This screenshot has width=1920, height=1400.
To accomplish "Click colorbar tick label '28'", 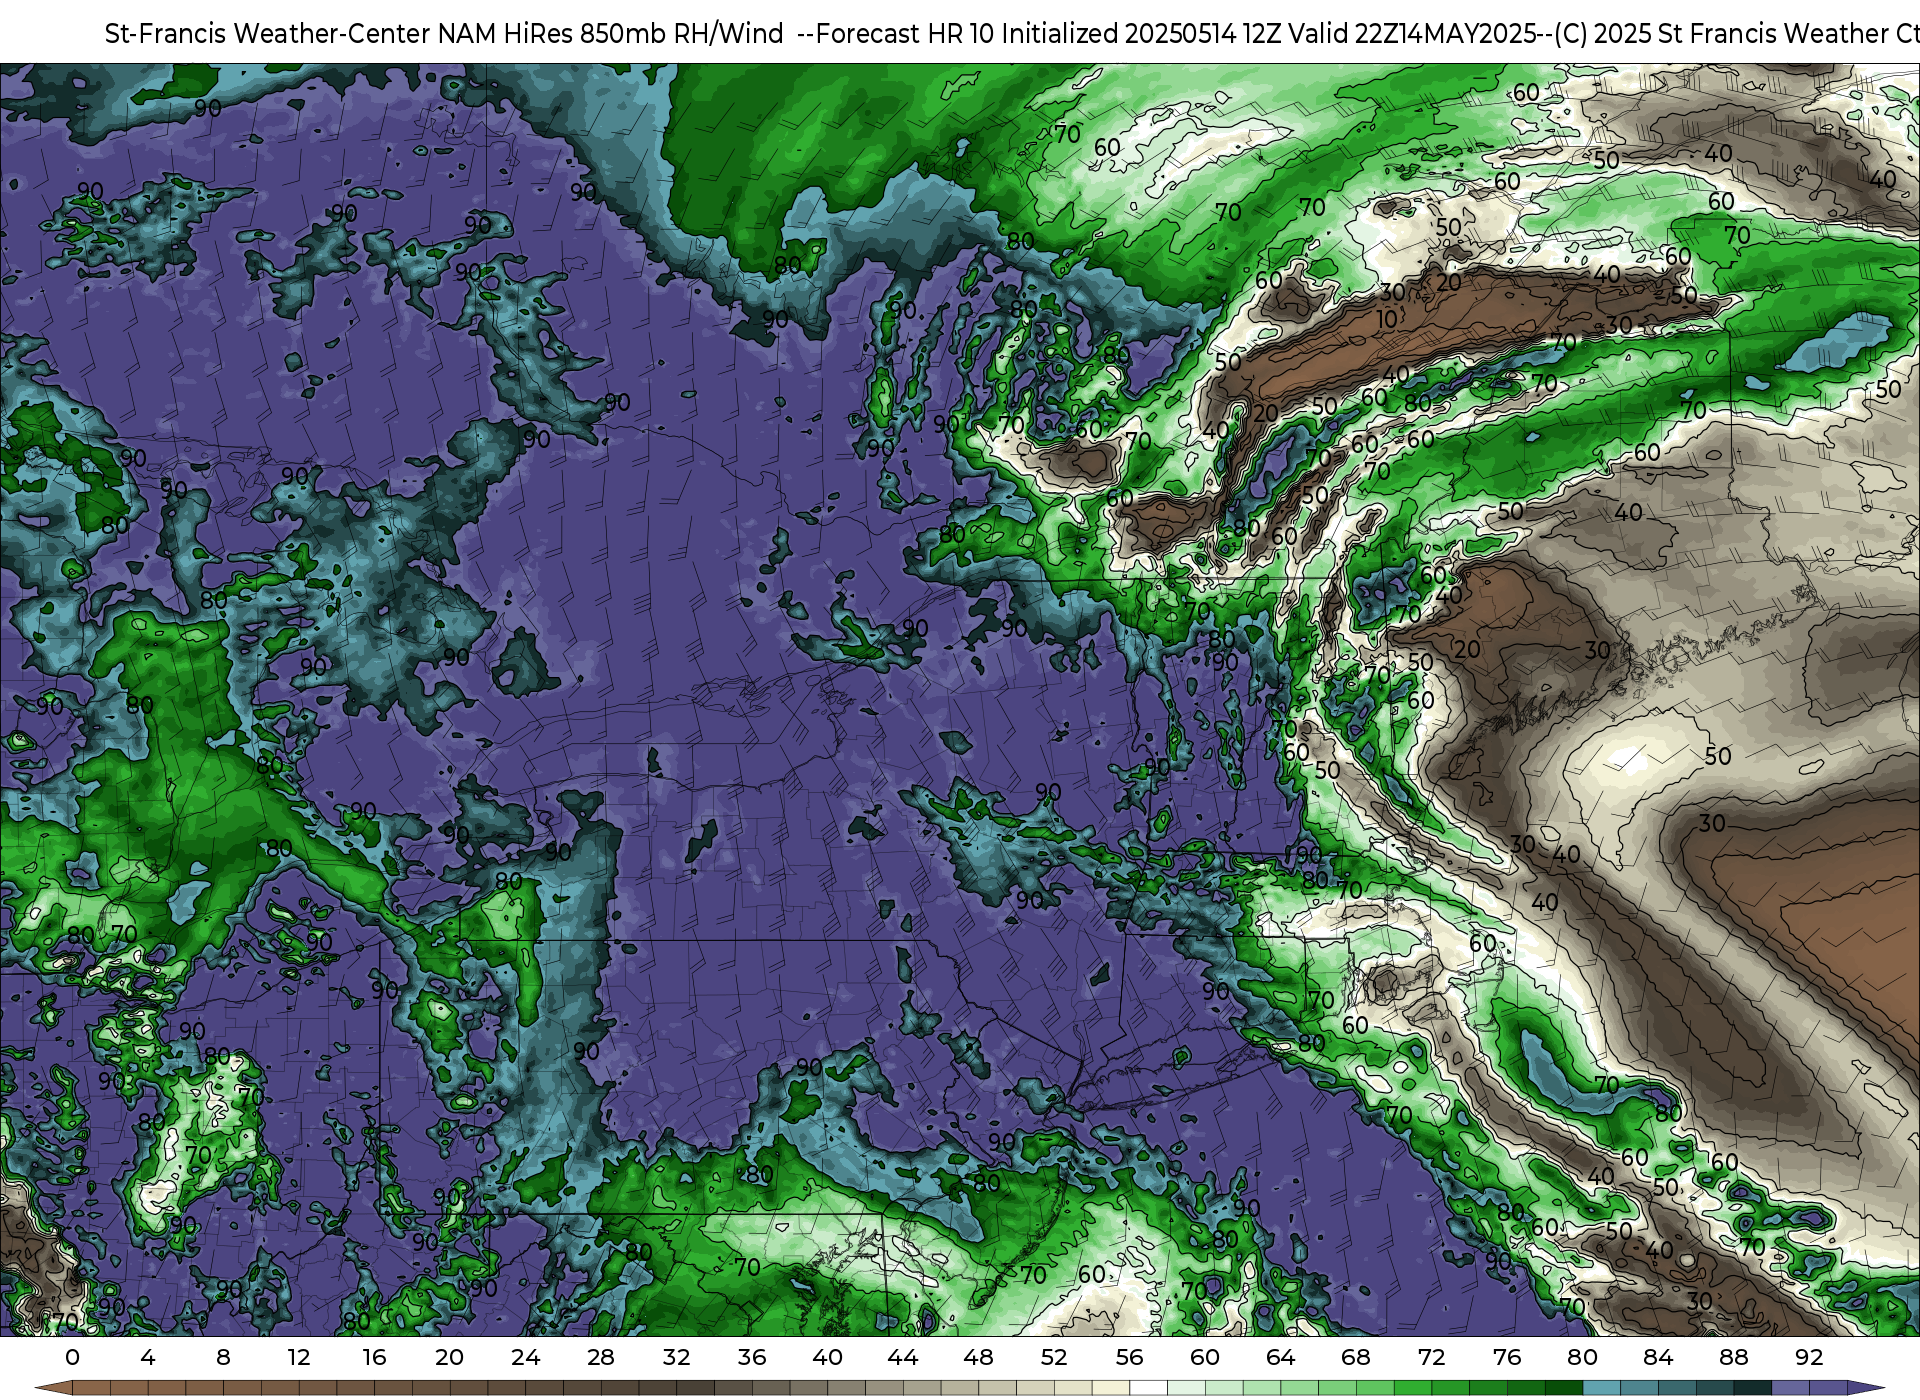I will (x=601, y=1357).
